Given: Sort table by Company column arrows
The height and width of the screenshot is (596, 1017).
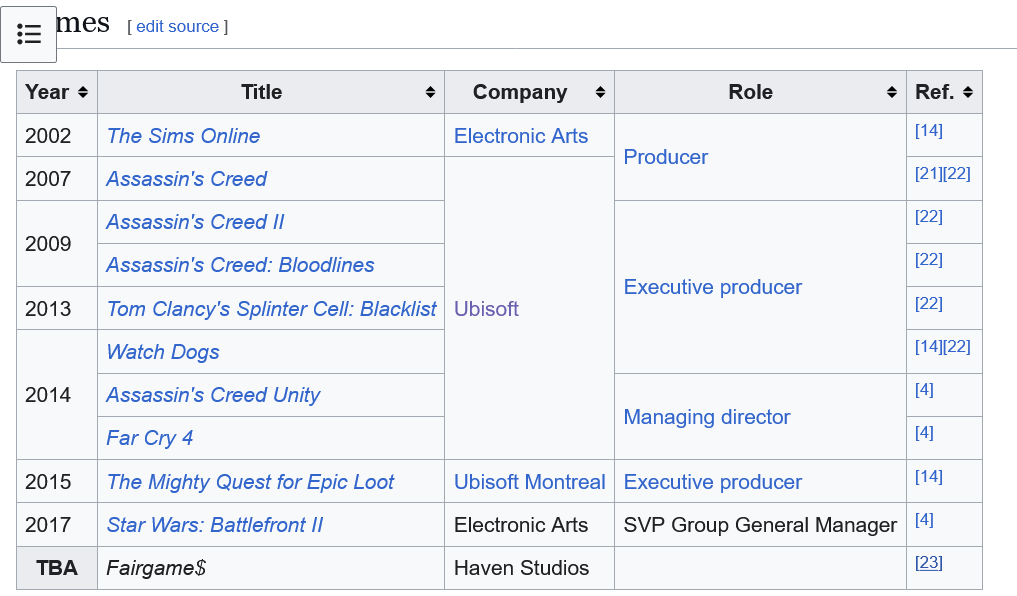Looking at the screenshot, I should tap(600, 92).
